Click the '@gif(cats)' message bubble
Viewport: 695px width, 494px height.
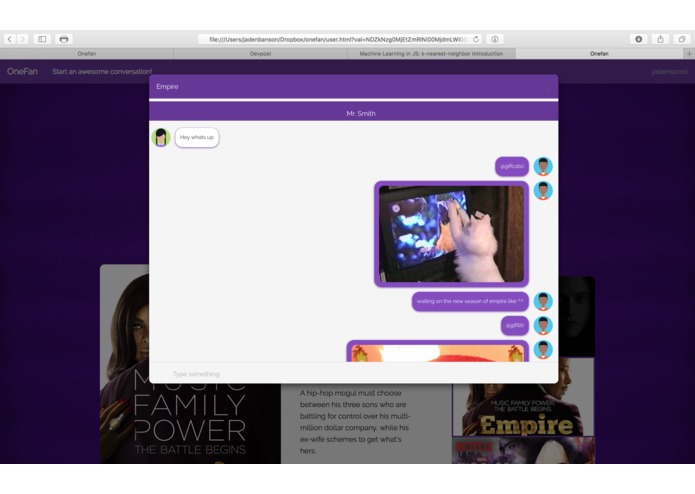(x=512, y=166)
